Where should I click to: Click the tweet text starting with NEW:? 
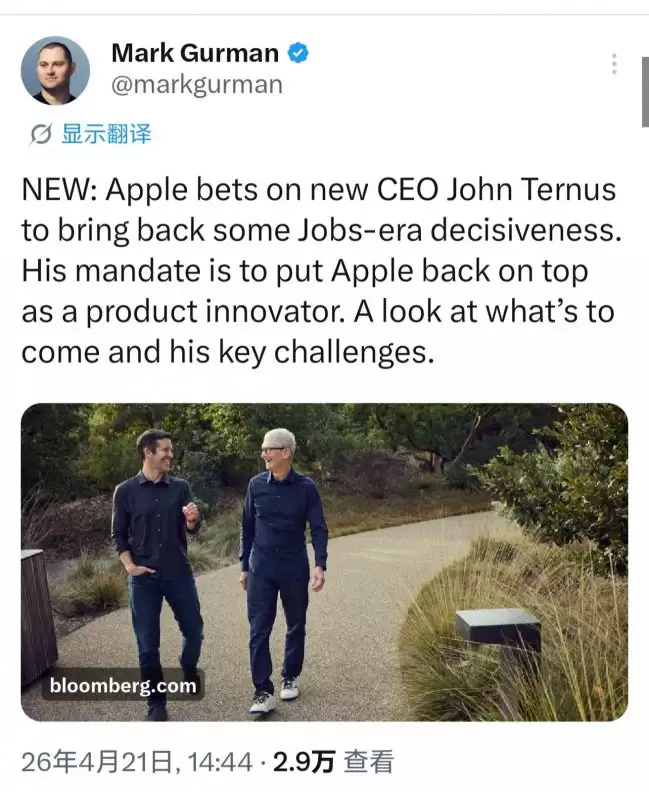(x=322, y=271)
